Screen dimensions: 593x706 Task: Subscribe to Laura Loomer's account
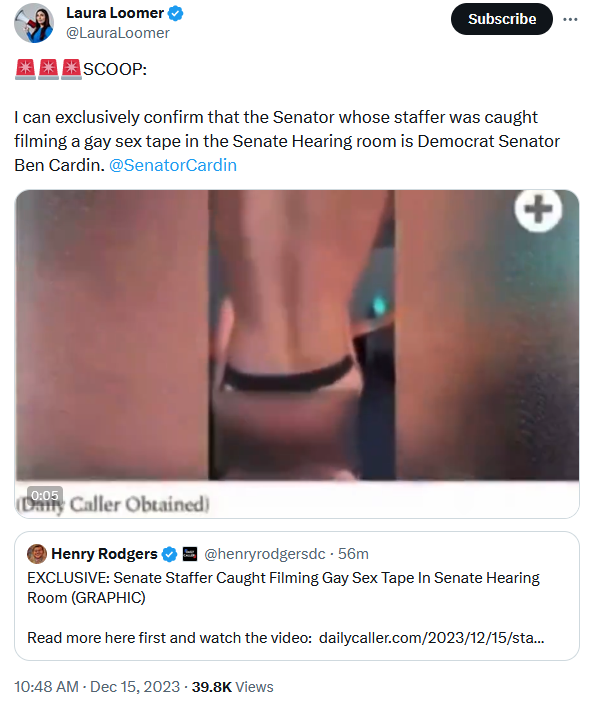(502, 19)
